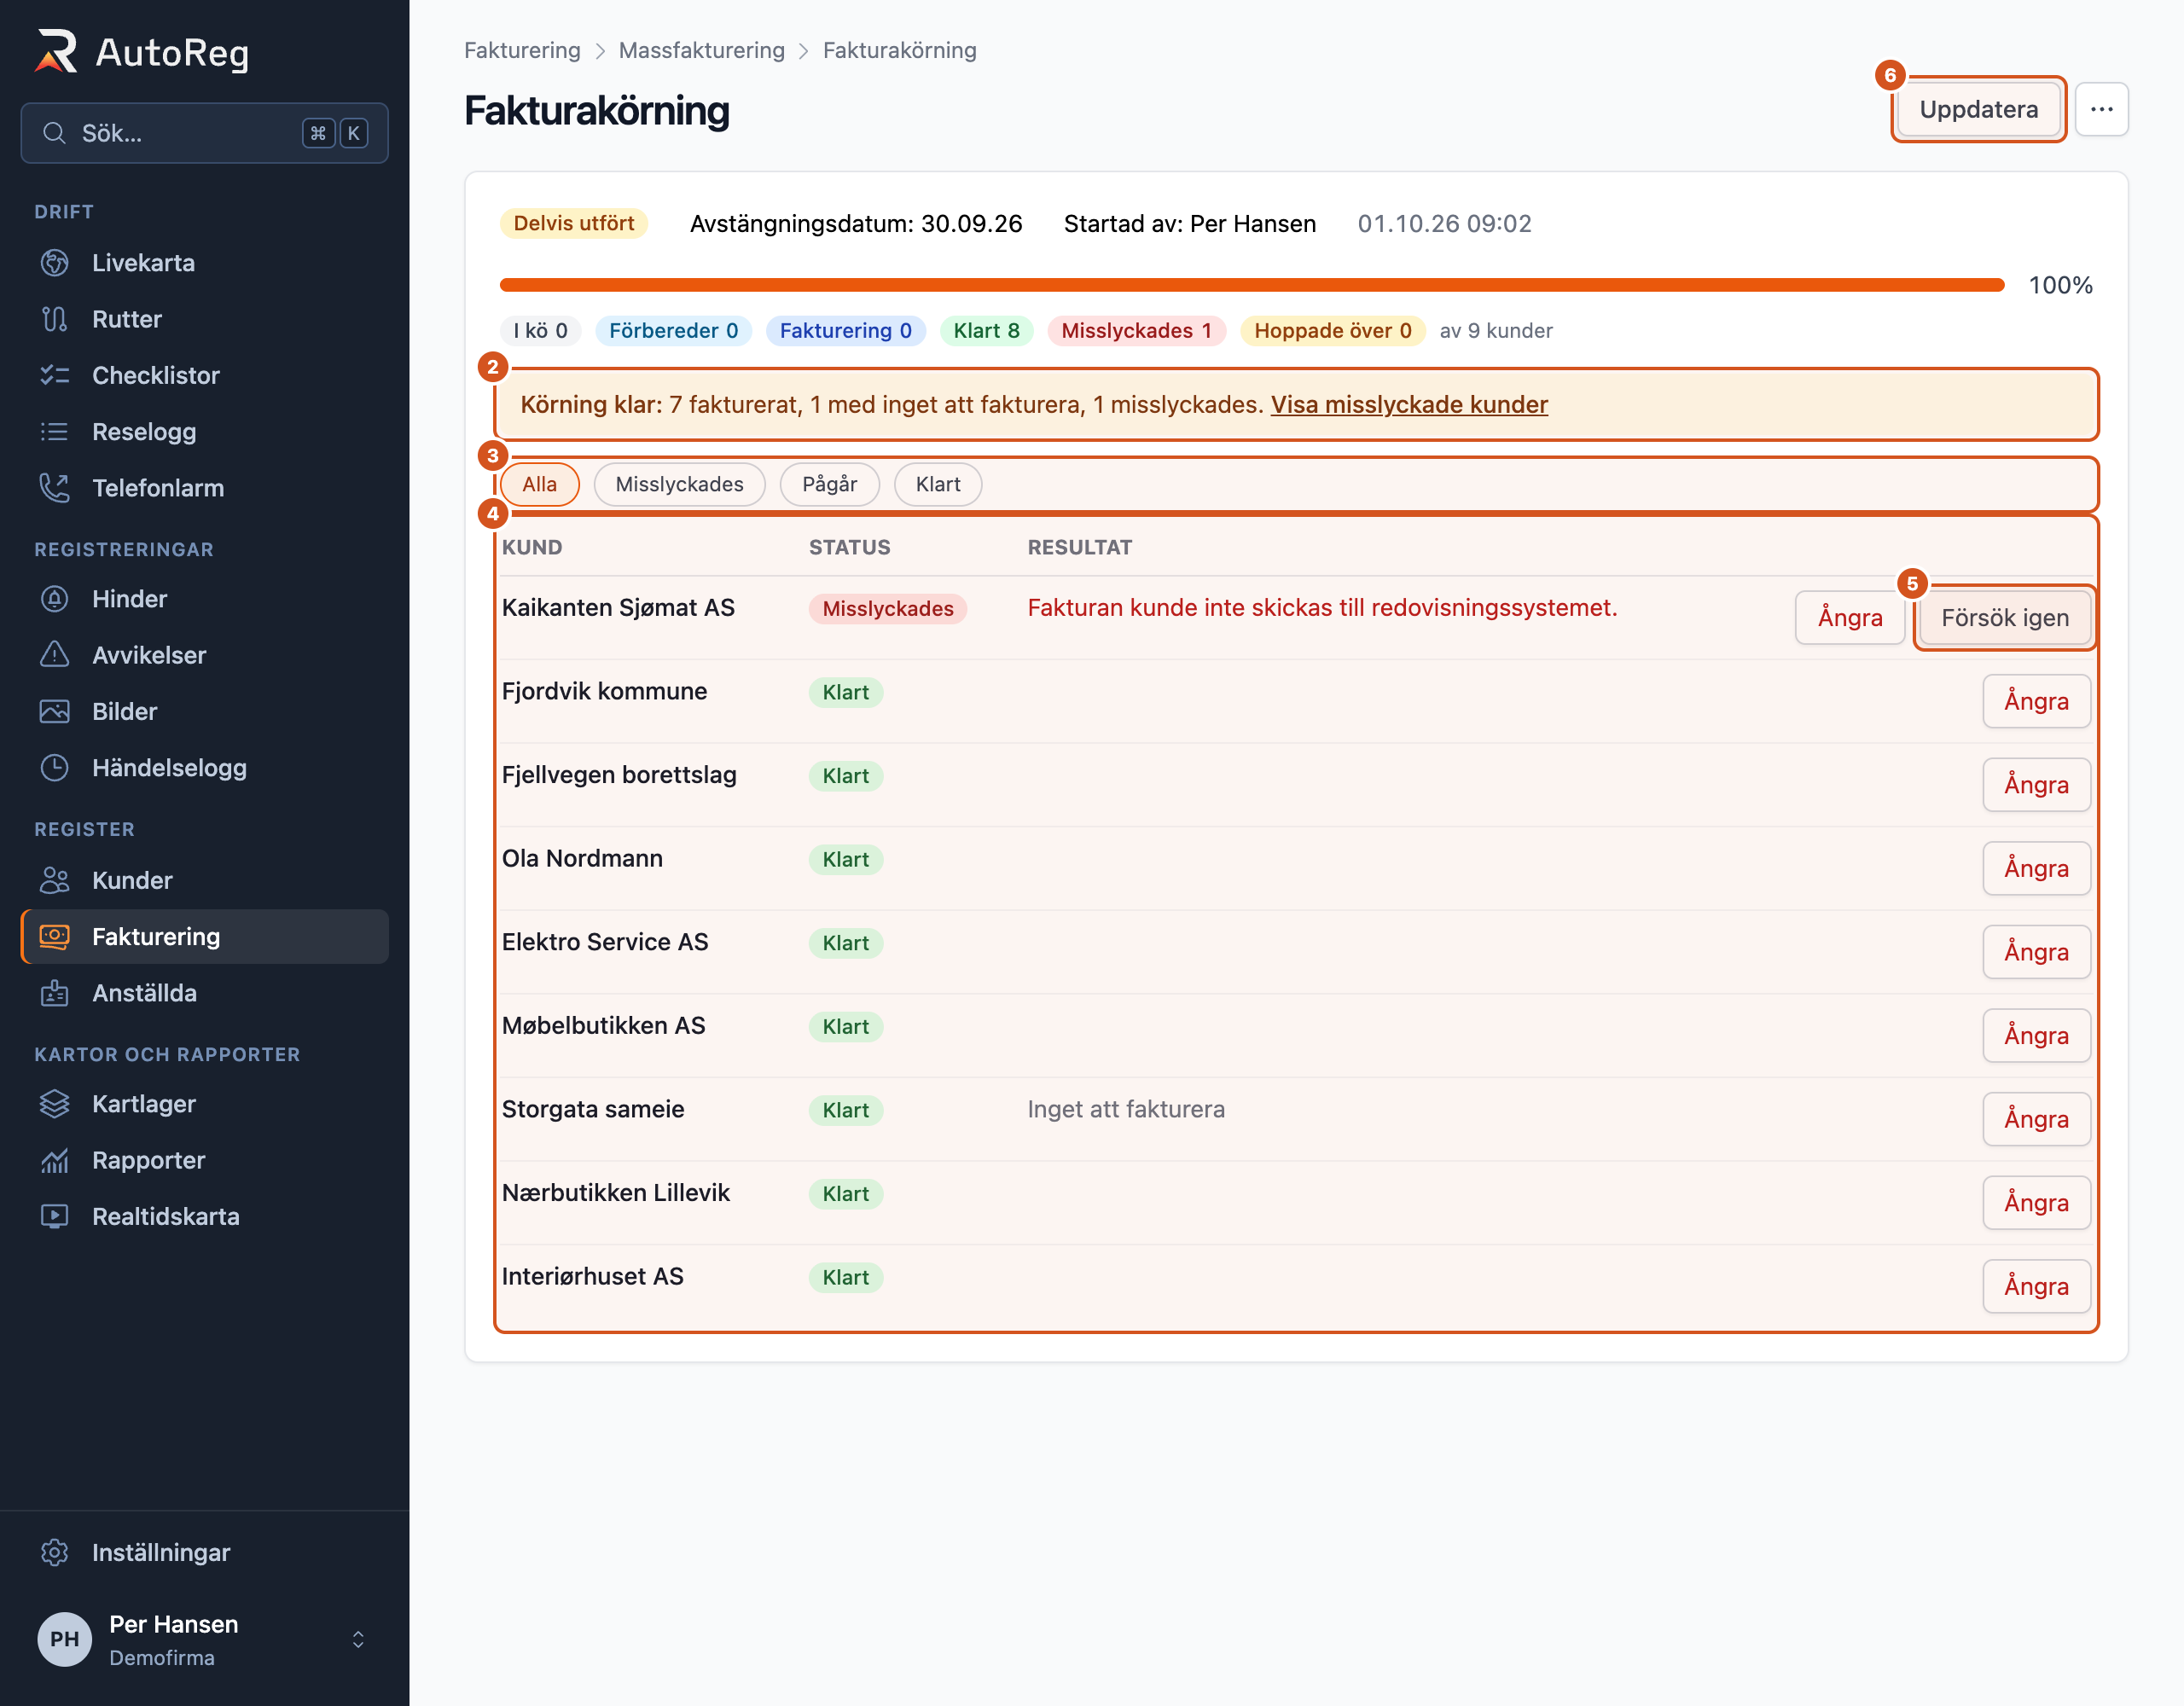
Task: Click the Inget att fakturera result text
Action: [x=1125, y=1109]
